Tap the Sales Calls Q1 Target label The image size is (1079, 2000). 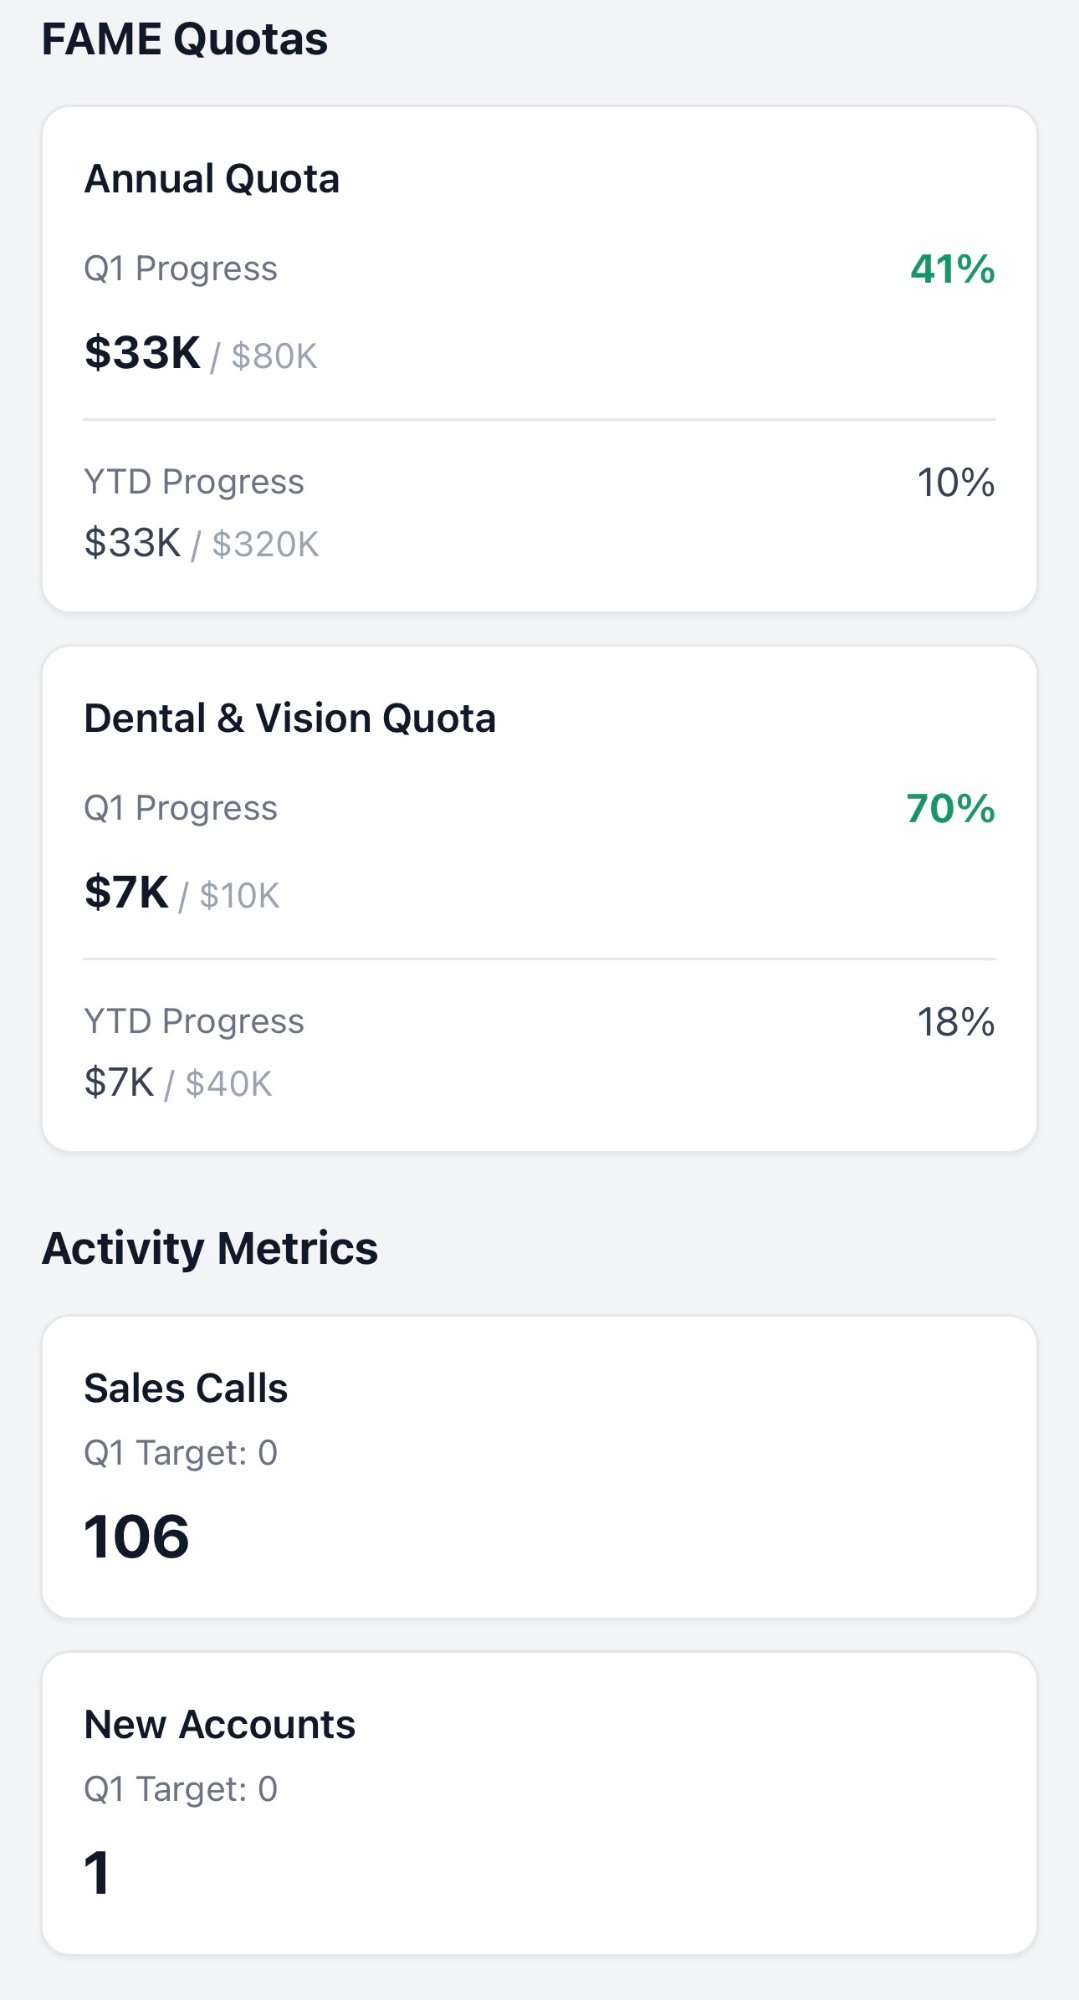click(x=181, y=1452)
